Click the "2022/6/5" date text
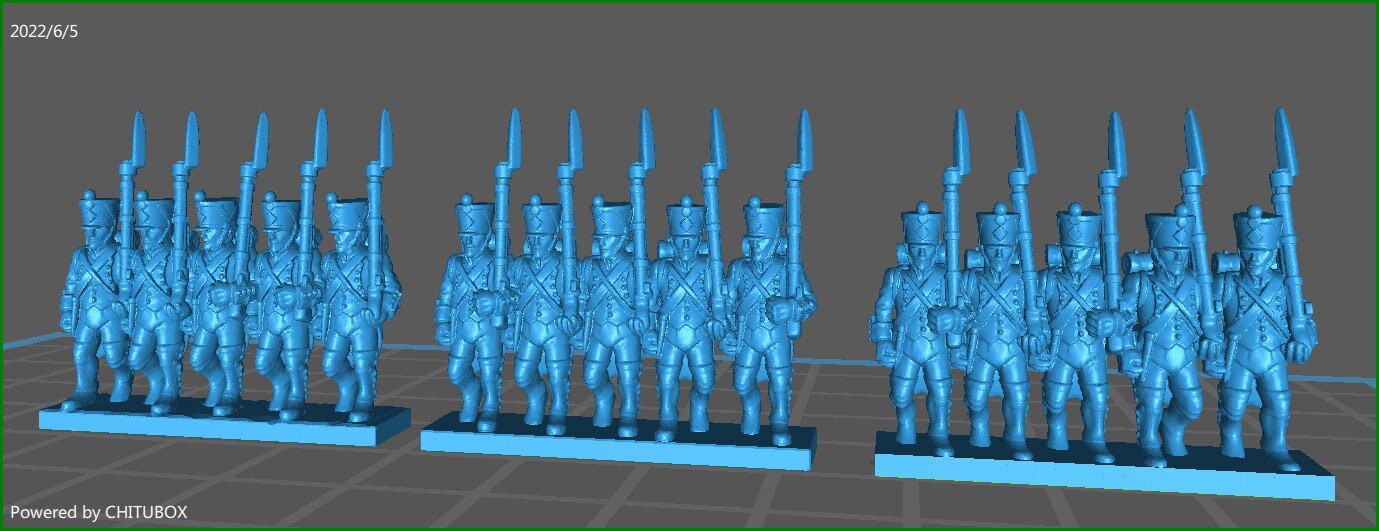This screenshot has height=531, width=1379. point(44,32)
